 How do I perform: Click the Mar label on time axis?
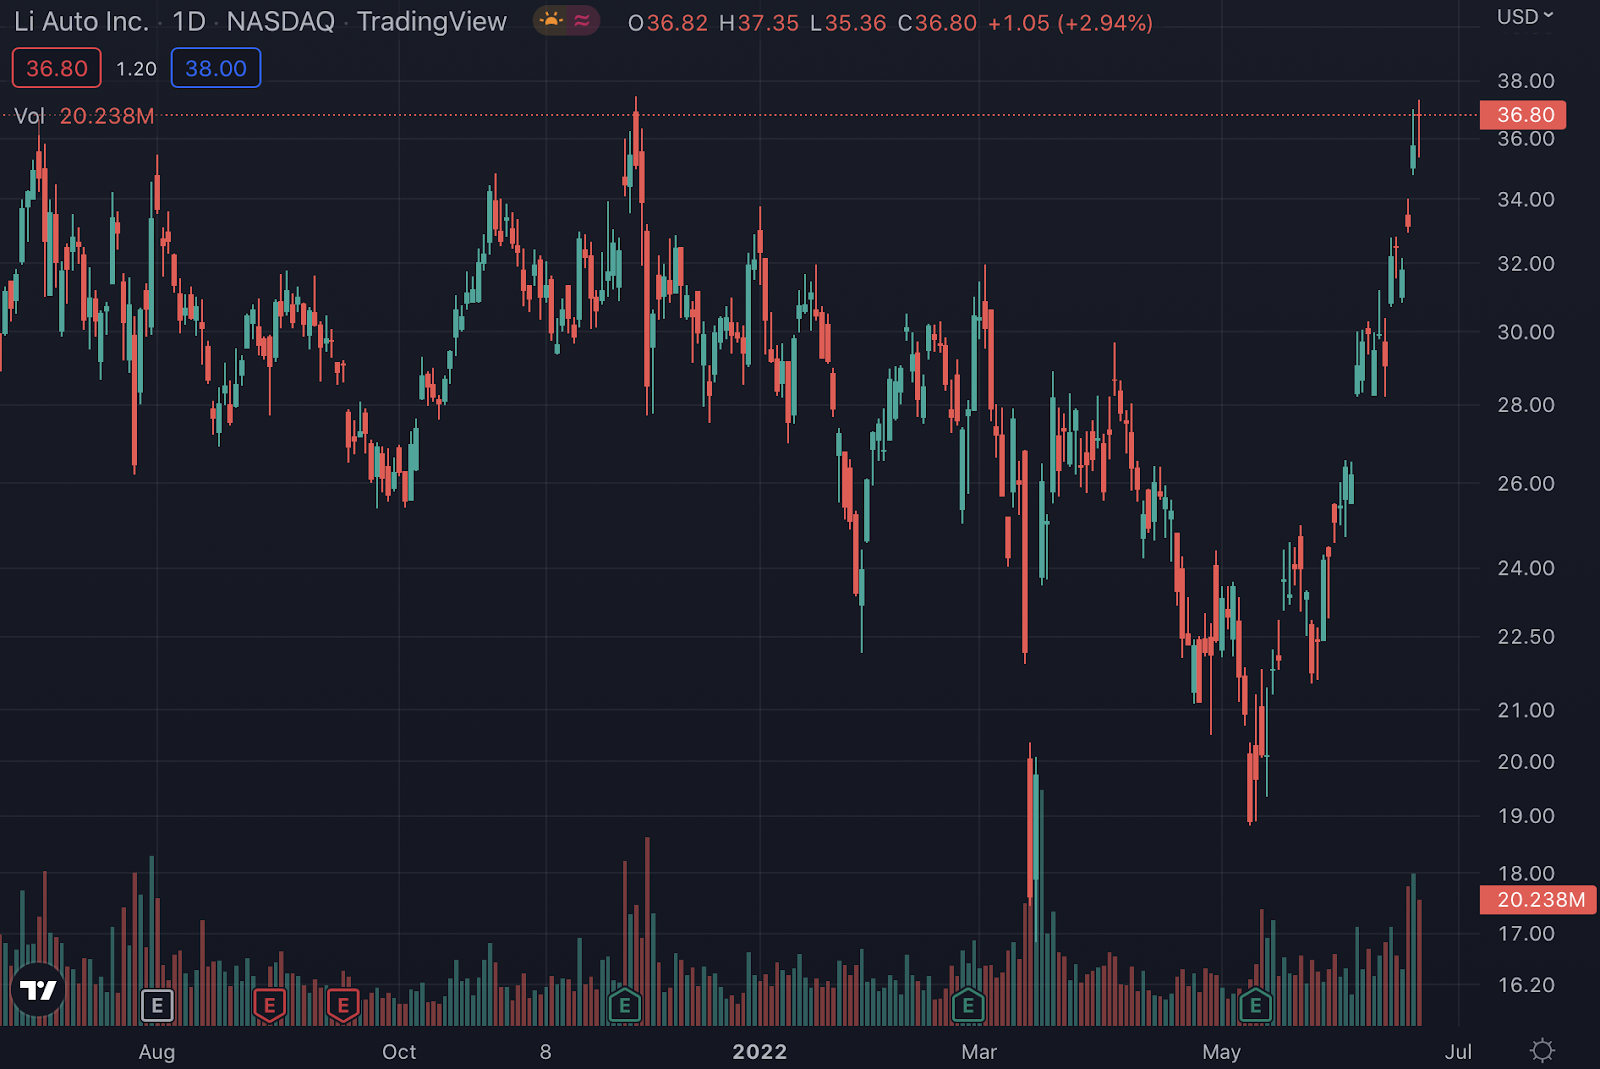979,1052
